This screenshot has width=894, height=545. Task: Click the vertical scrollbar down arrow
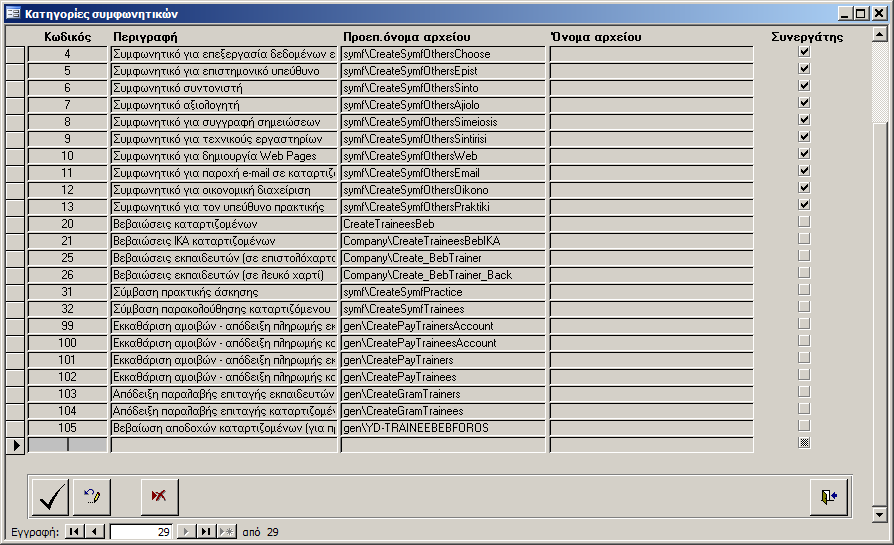[x=879, y=514]
